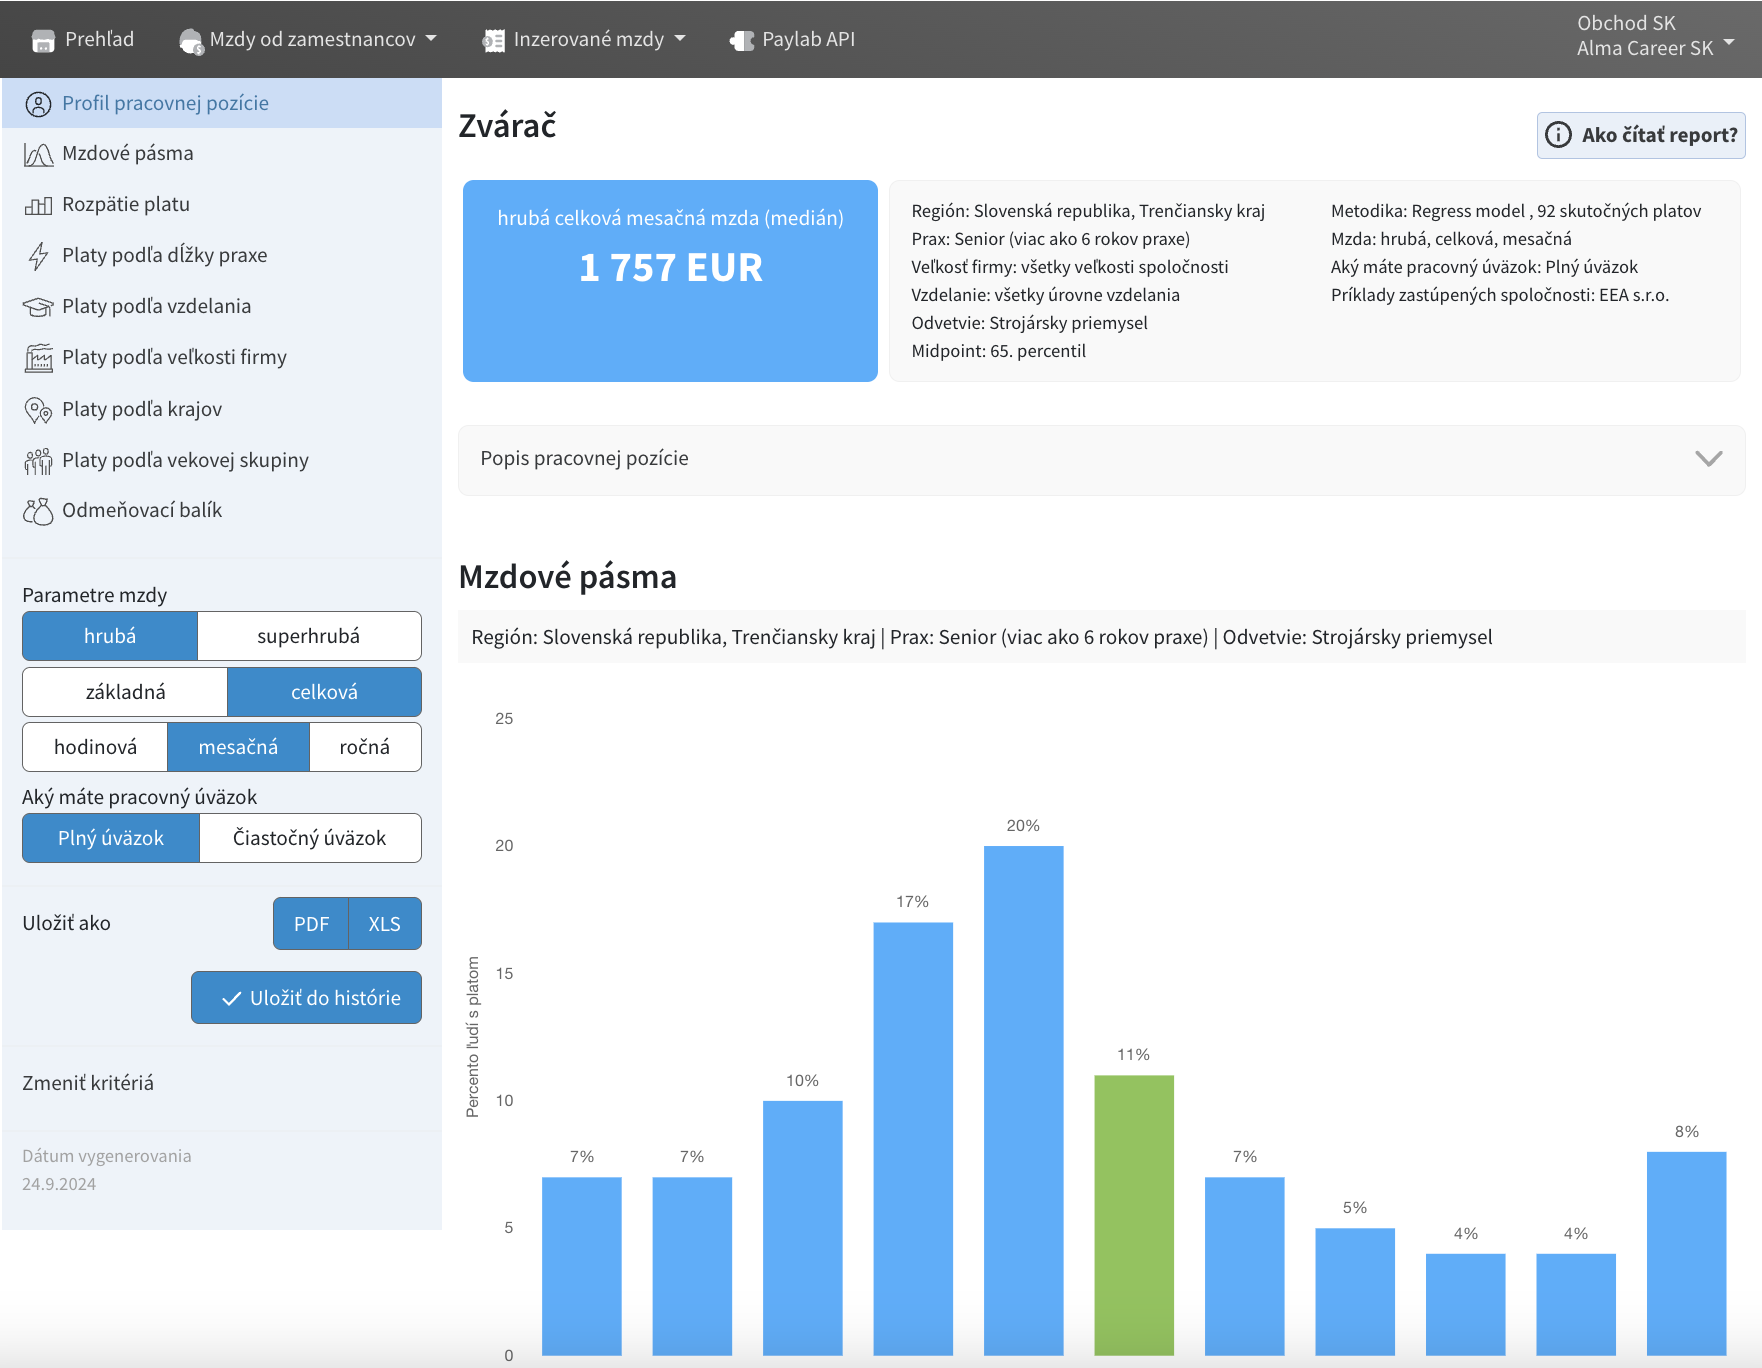Choose ročná pay period
The width and height of the screenshot is (1762, 1368).
(x=365, y=747)
